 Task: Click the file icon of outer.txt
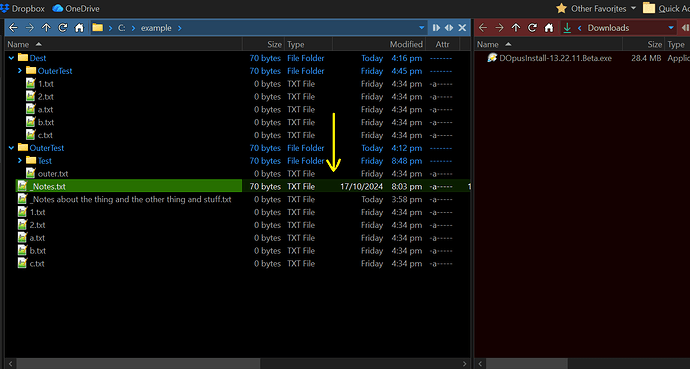pos(30,173)
